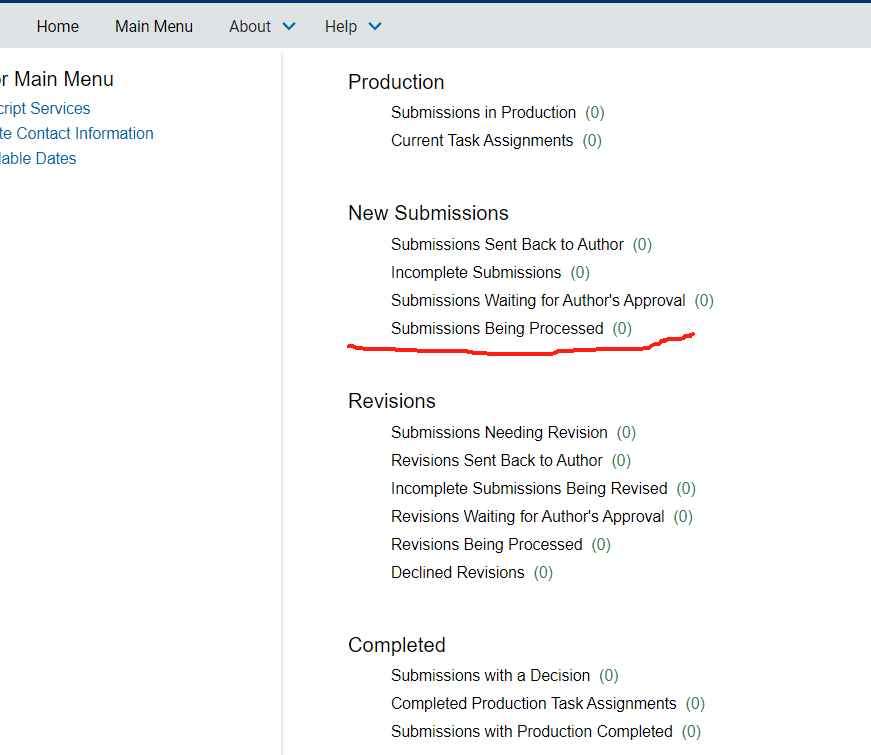
Task: Expand the Help dropdown chevron
Action: click(375, 27)
